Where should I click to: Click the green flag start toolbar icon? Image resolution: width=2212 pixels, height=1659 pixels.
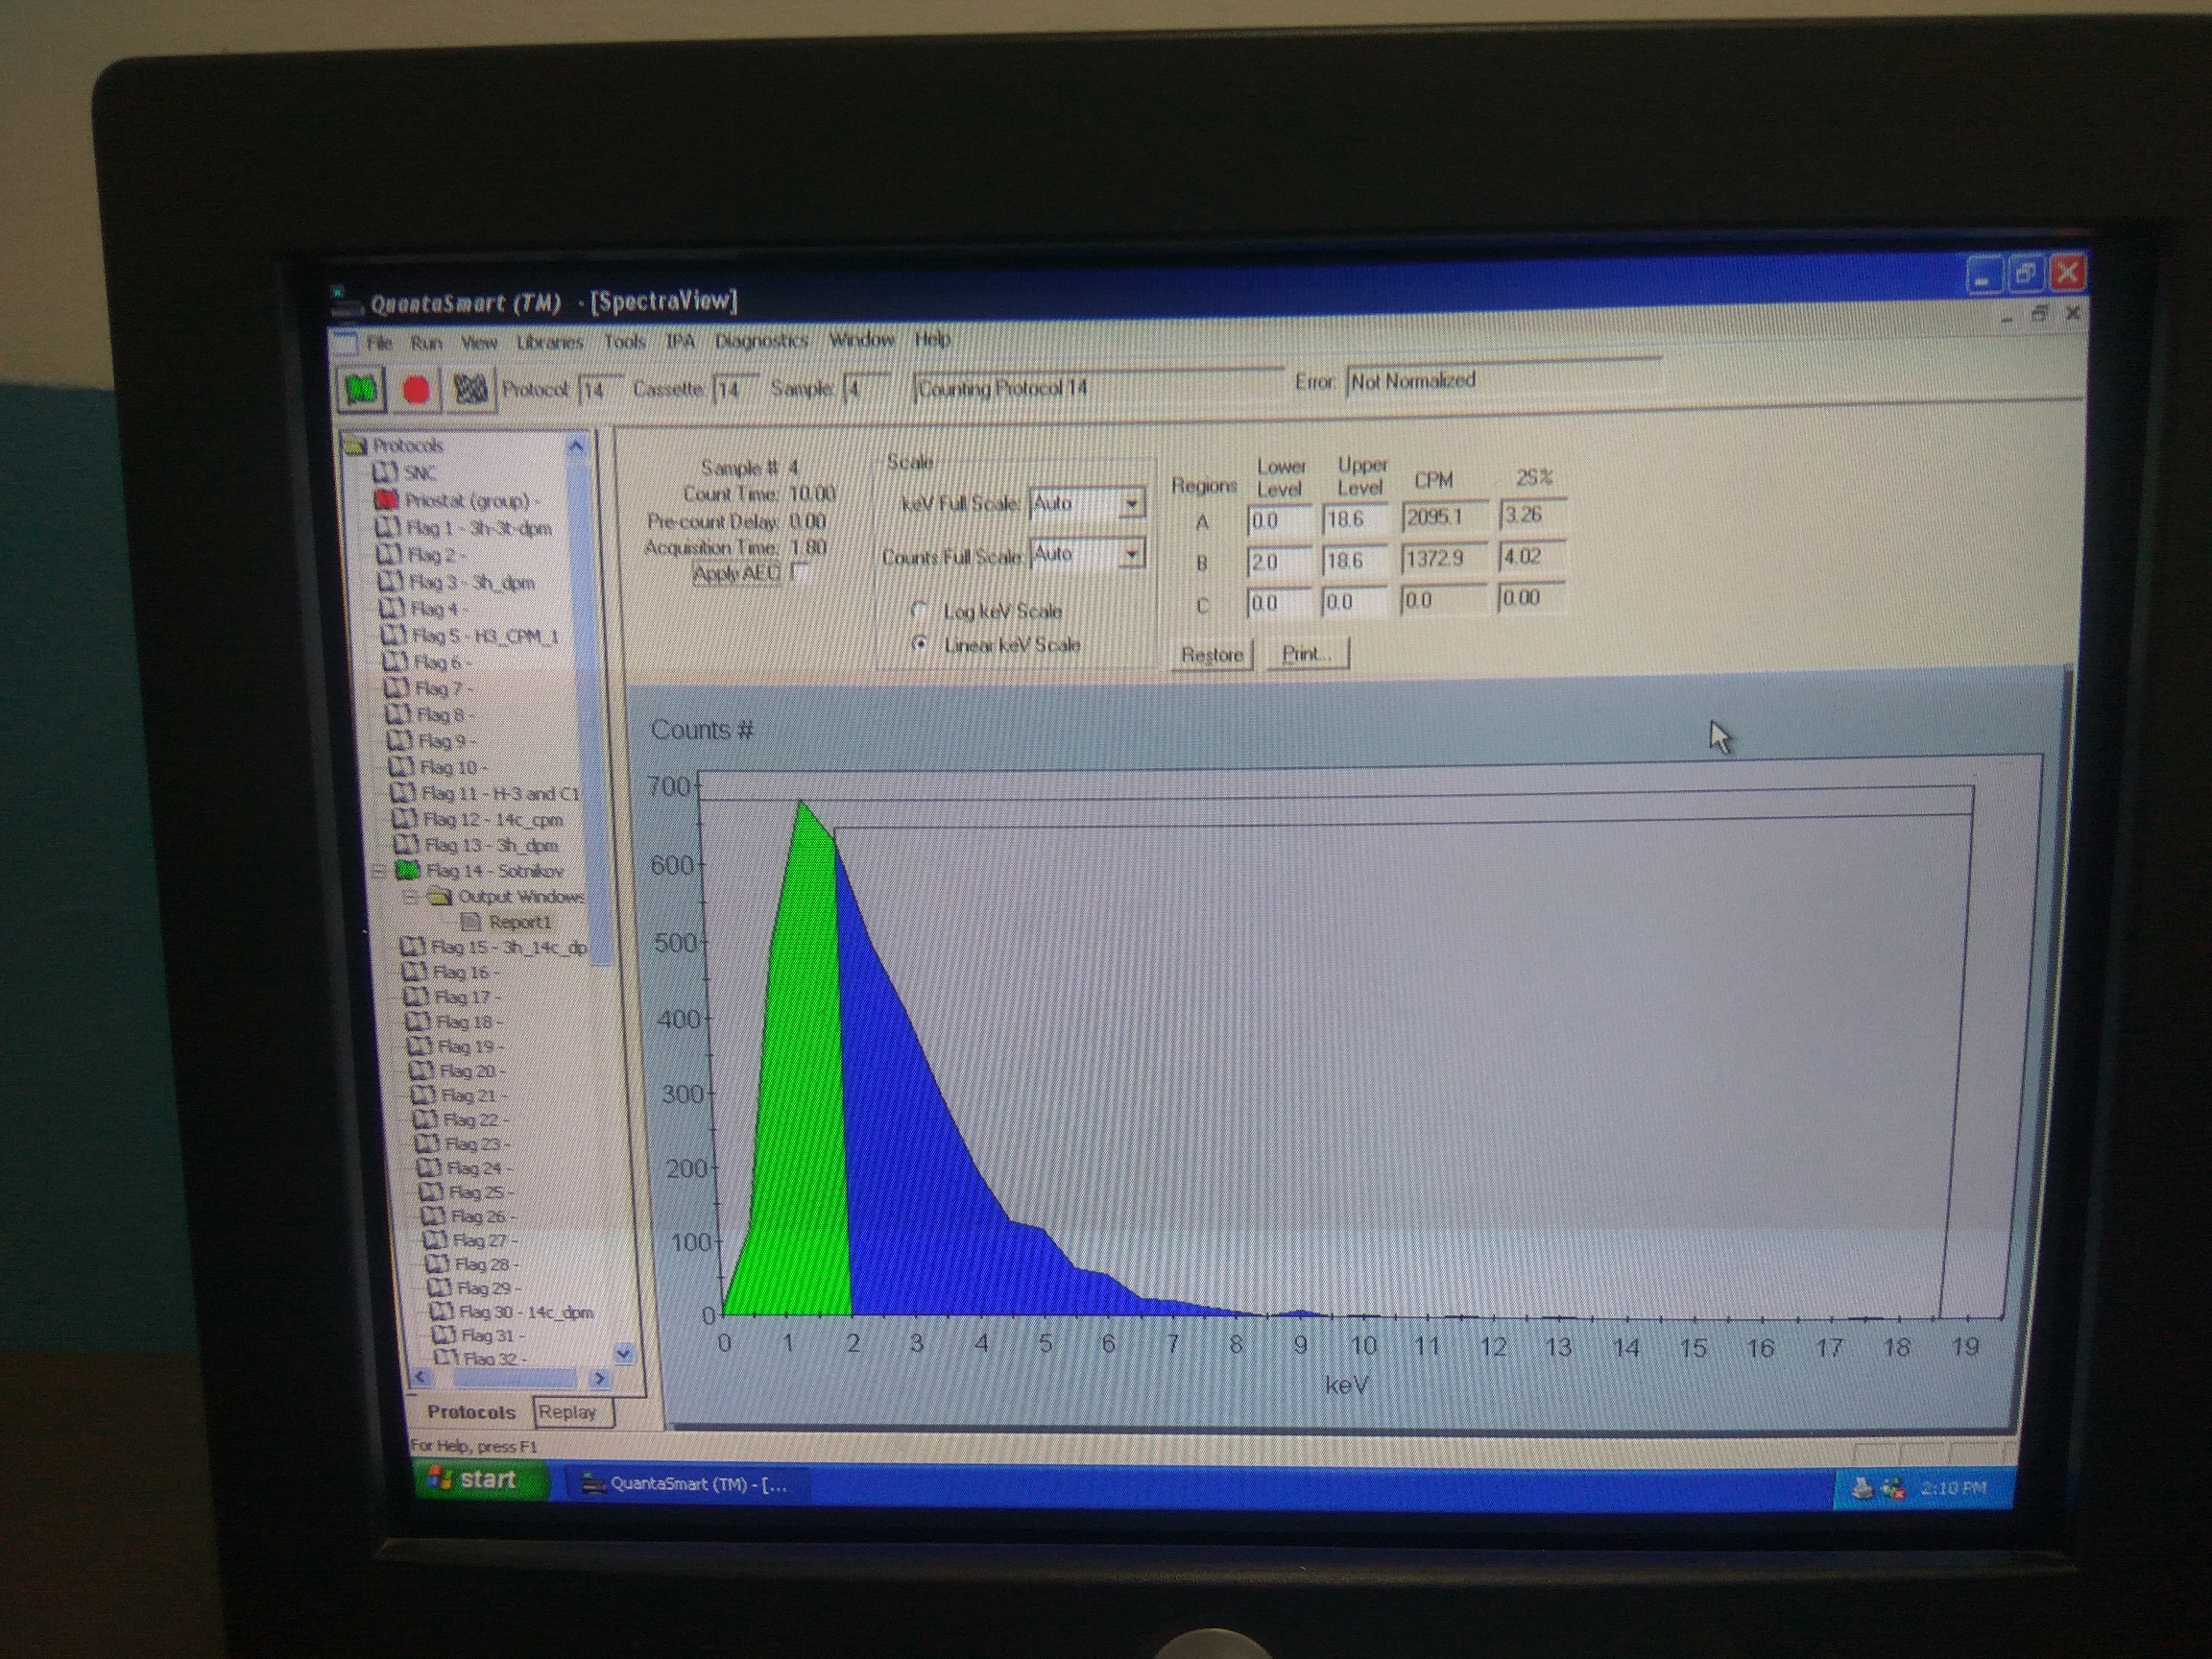pyautogui.click(x=361, y=388)
